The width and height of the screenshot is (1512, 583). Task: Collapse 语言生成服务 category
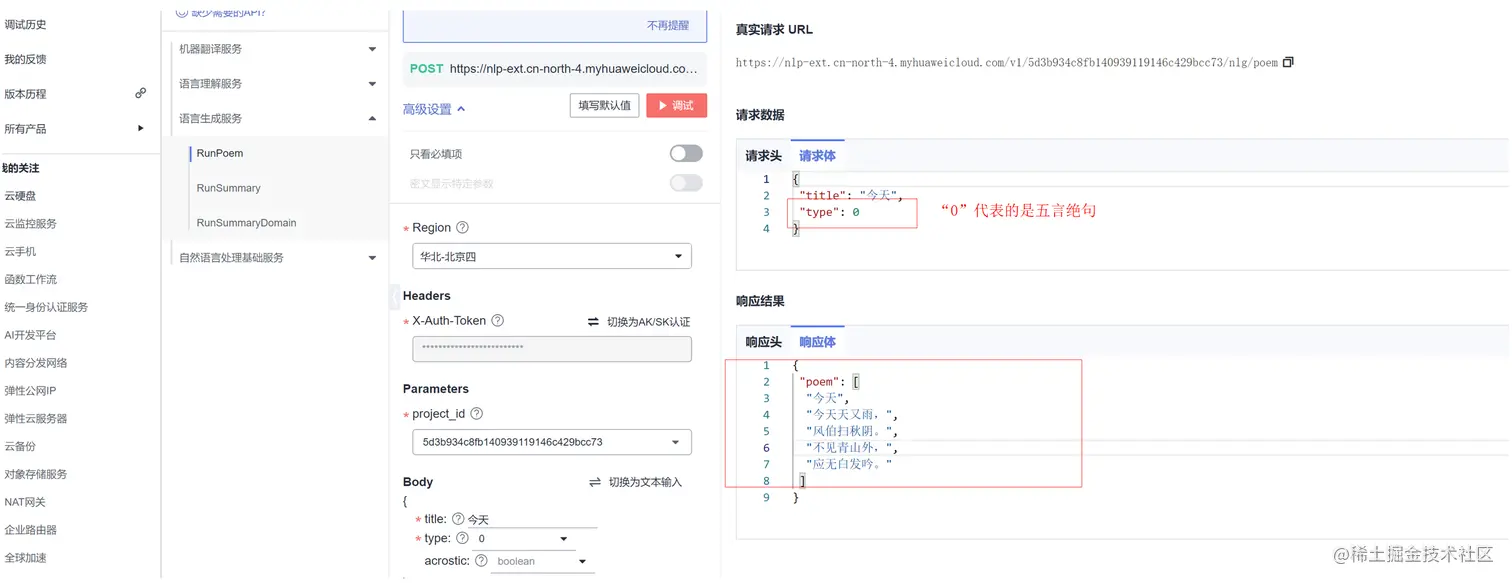click(372, 118)
